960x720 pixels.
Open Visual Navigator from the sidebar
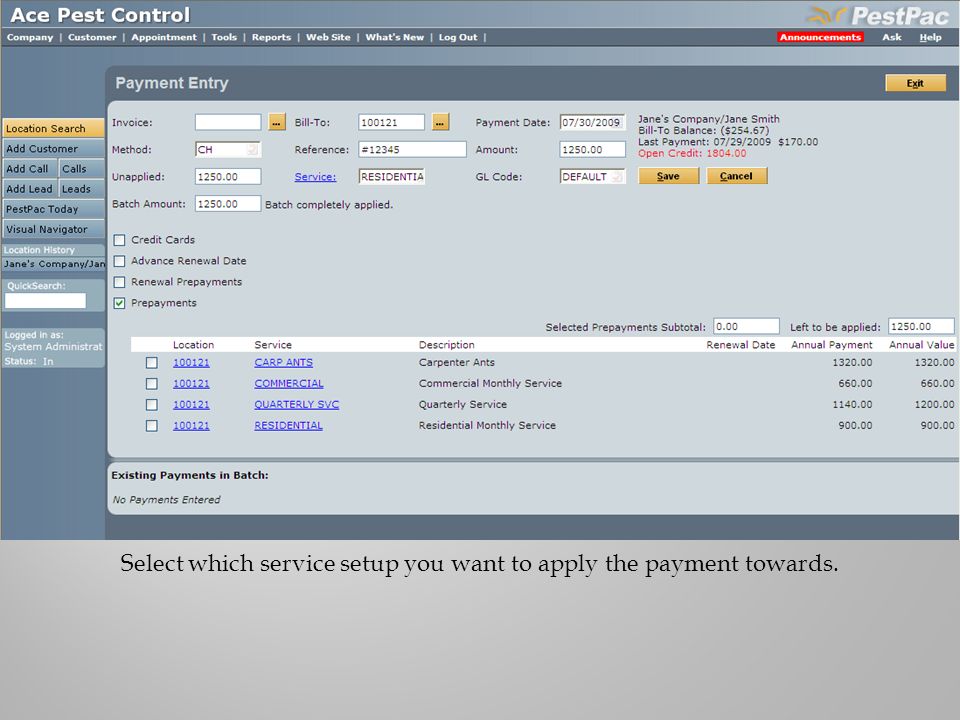pos(53,230)
